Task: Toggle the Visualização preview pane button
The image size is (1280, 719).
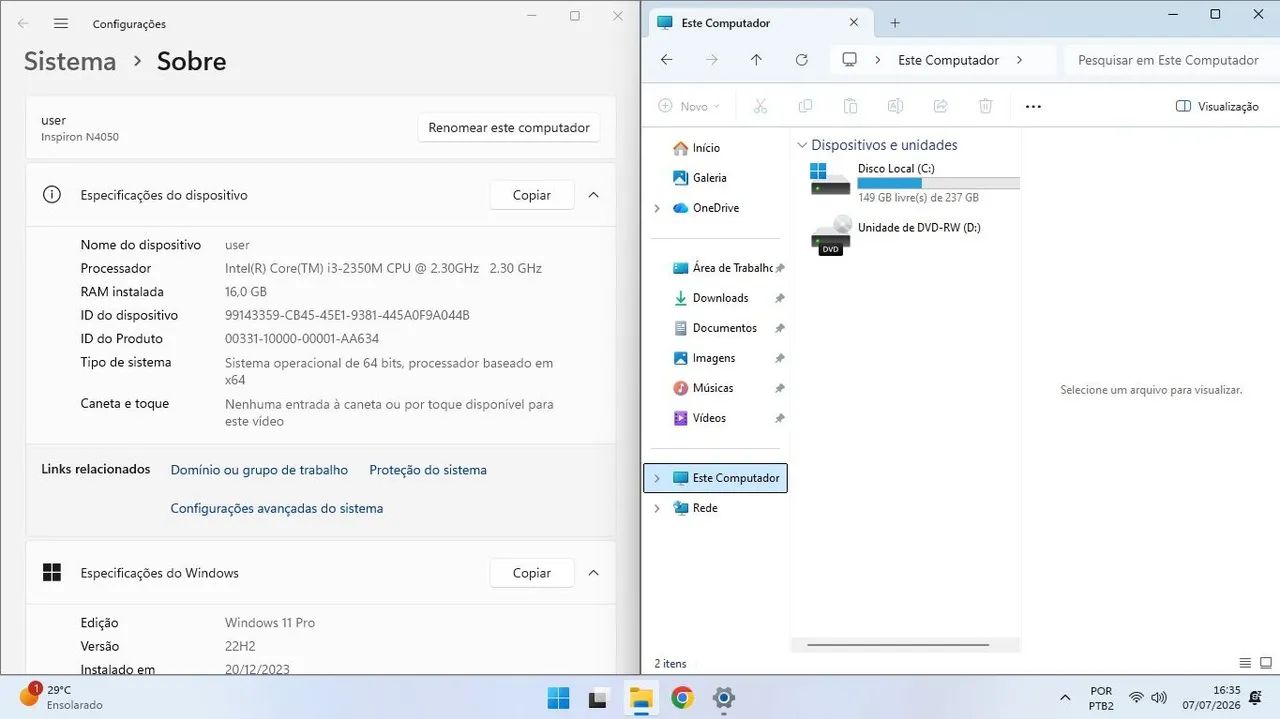Action: (x=1217, y=106)
